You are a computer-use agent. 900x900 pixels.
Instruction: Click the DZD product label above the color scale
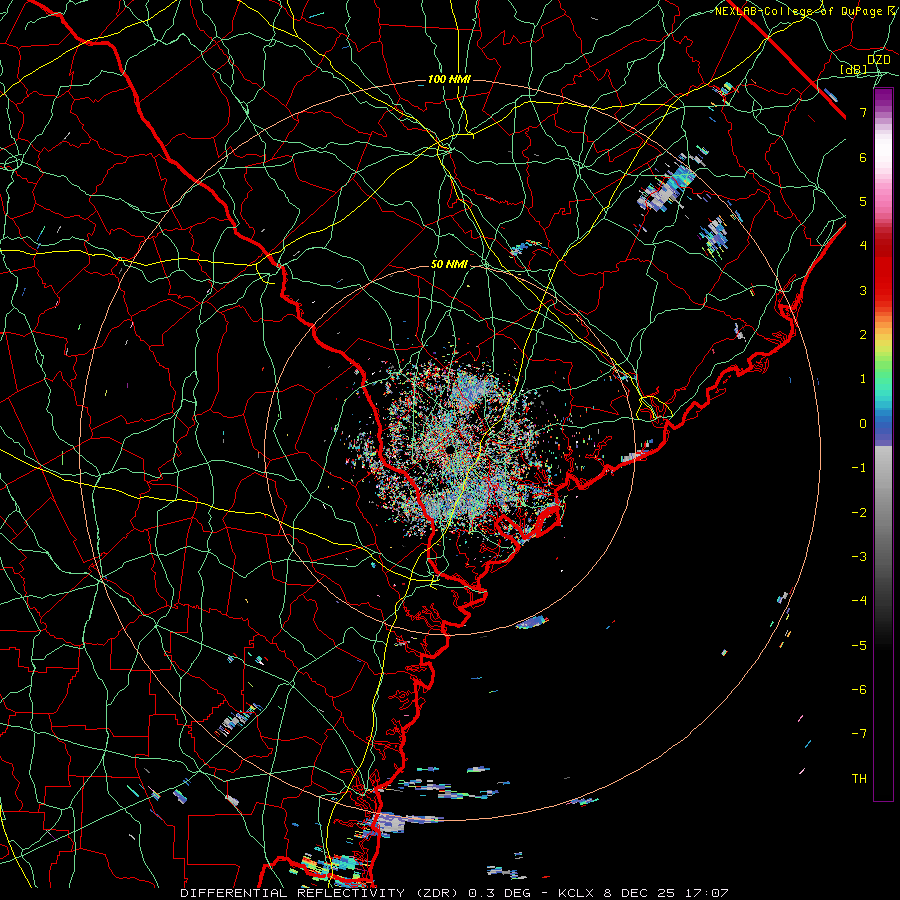pos(879,60)
